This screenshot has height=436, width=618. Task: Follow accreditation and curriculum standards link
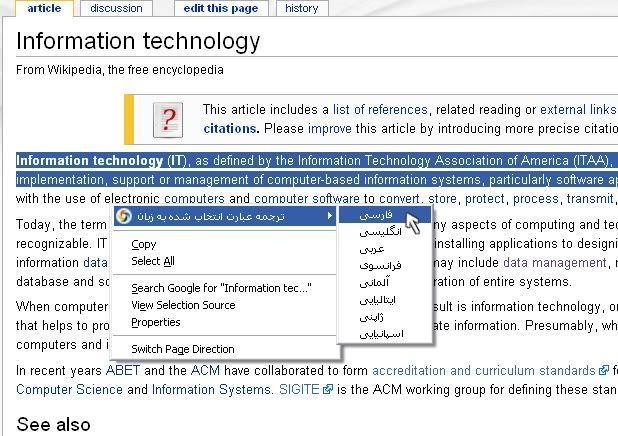click(484, 371)
